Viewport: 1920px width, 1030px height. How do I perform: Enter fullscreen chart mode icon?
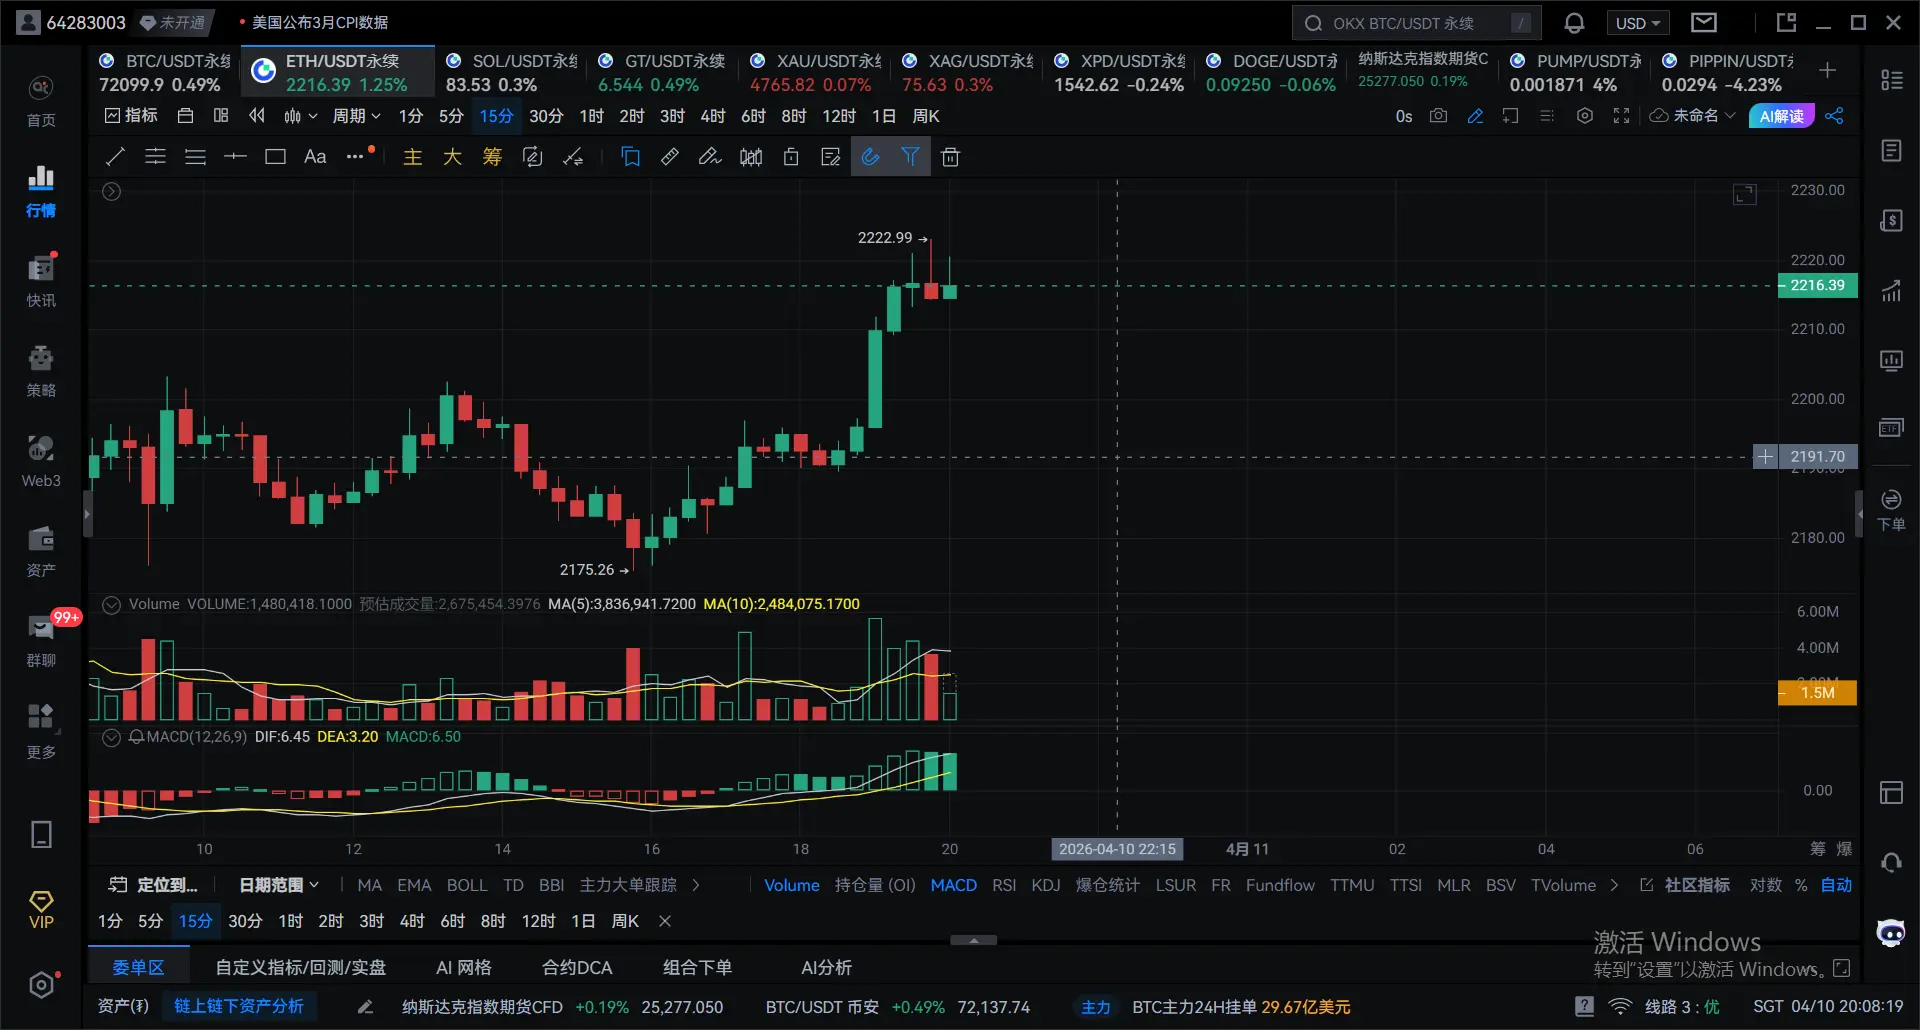tap(1621, 116)
